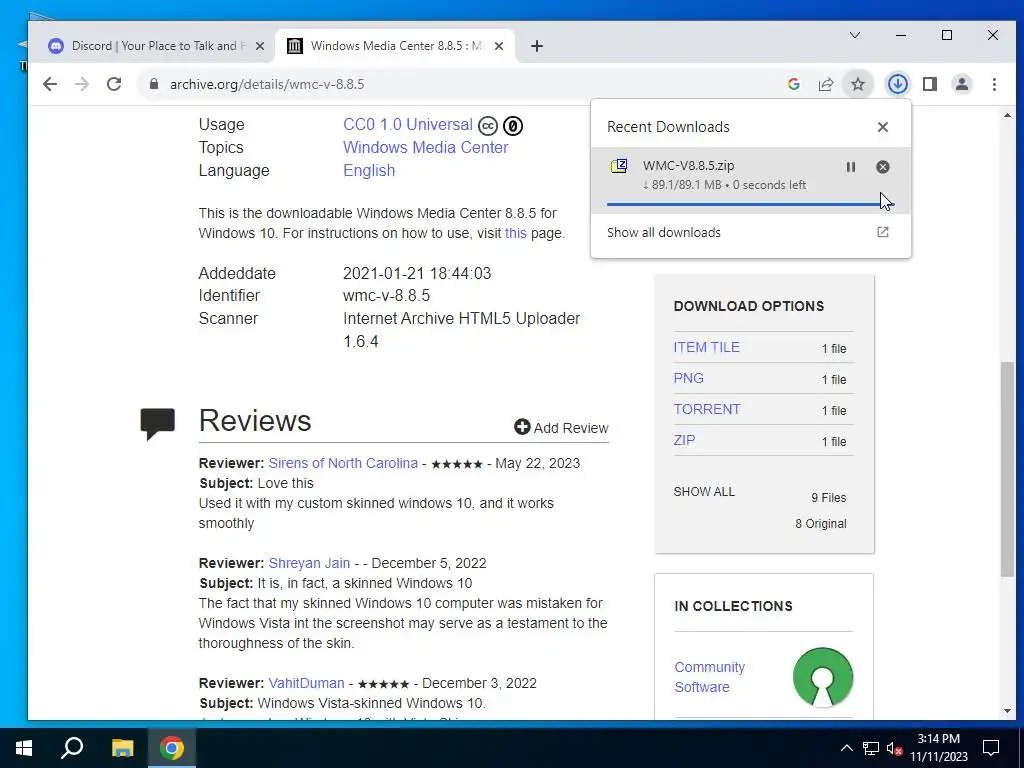
Task: Click the '1 file' count beside ZIP
Action: click(834, 441)
